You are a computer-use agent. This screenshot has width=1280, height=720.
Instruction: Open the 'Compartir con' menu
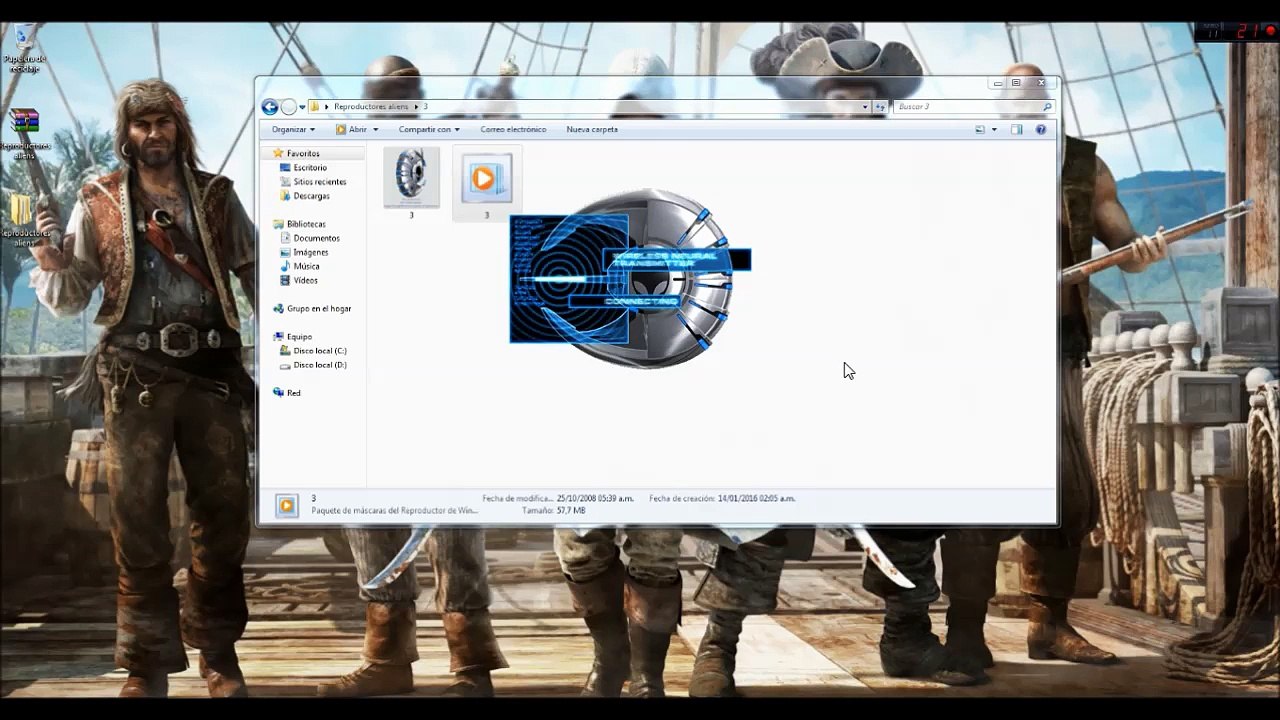point(429,129)
